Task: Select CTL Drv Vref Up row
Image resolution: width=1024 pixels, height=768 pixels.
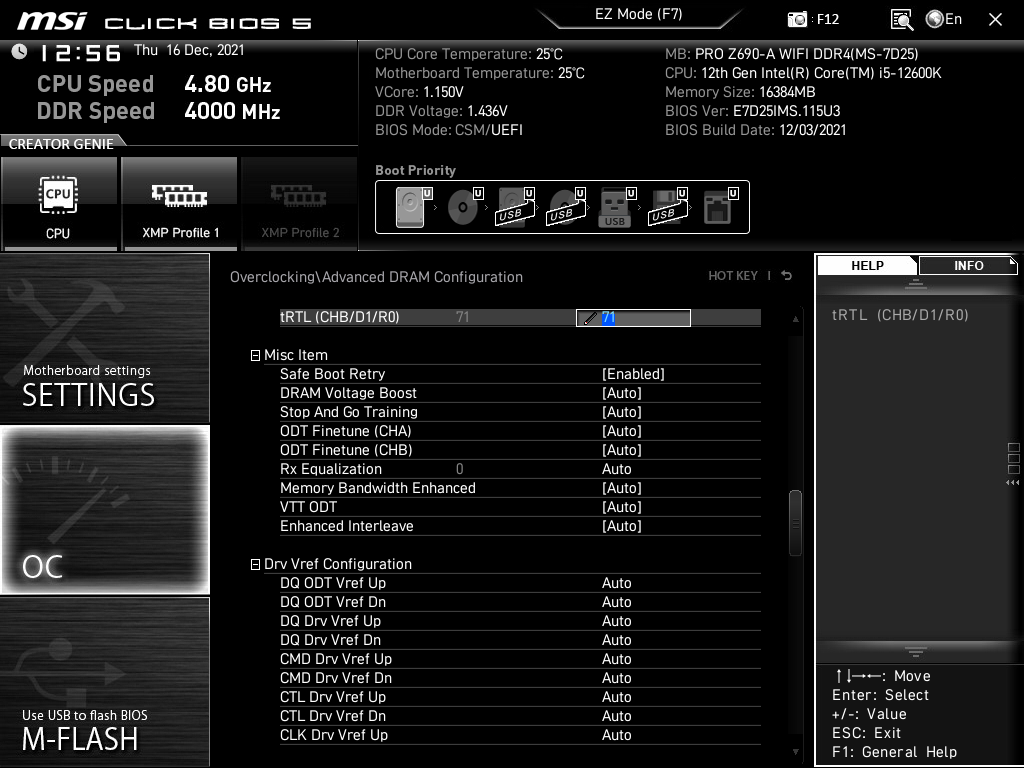Action: click(520, 696)
